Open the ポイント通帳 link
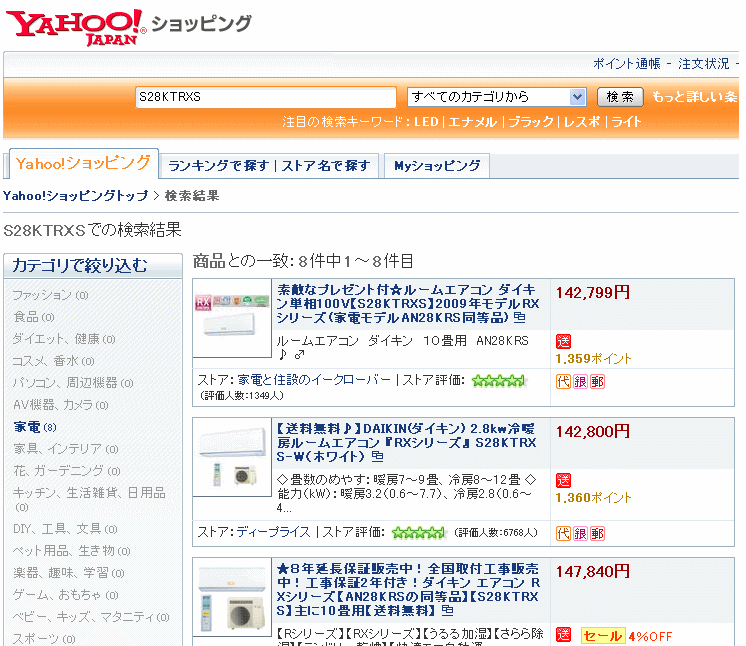 [627, 64]
